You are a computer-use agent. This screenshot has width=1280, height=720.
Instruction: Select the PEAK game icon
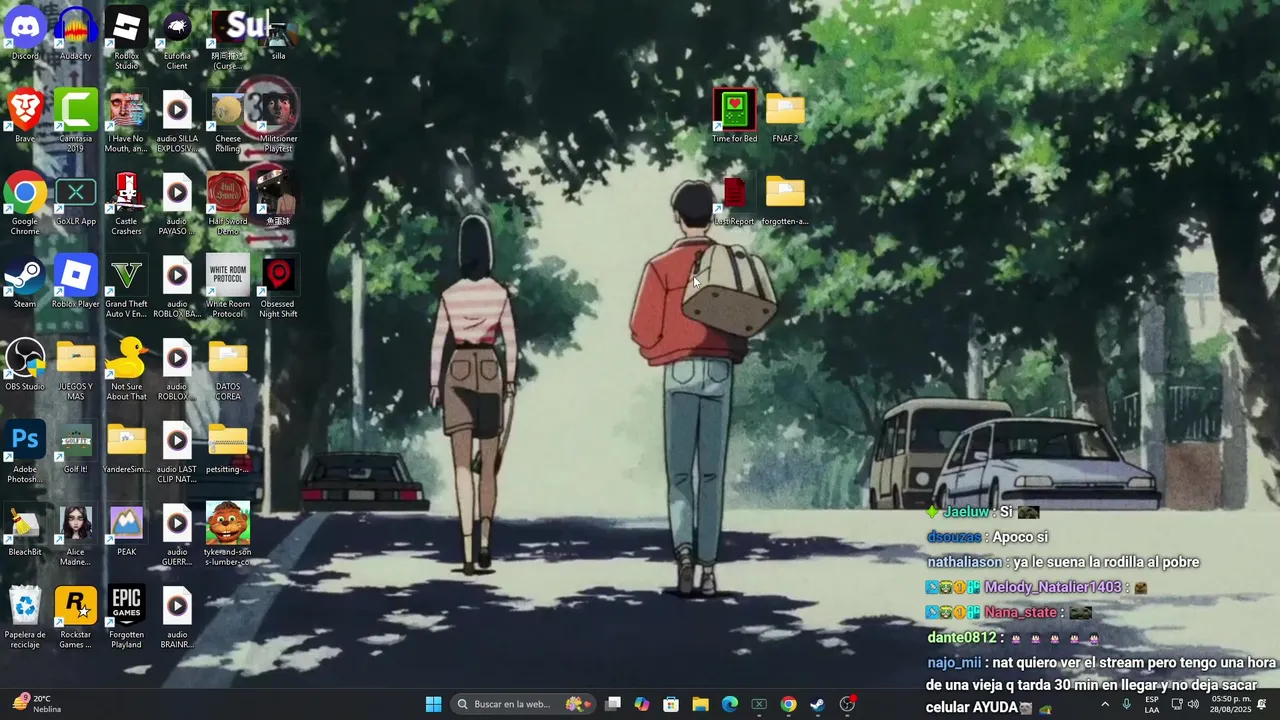tap(127, 530)
